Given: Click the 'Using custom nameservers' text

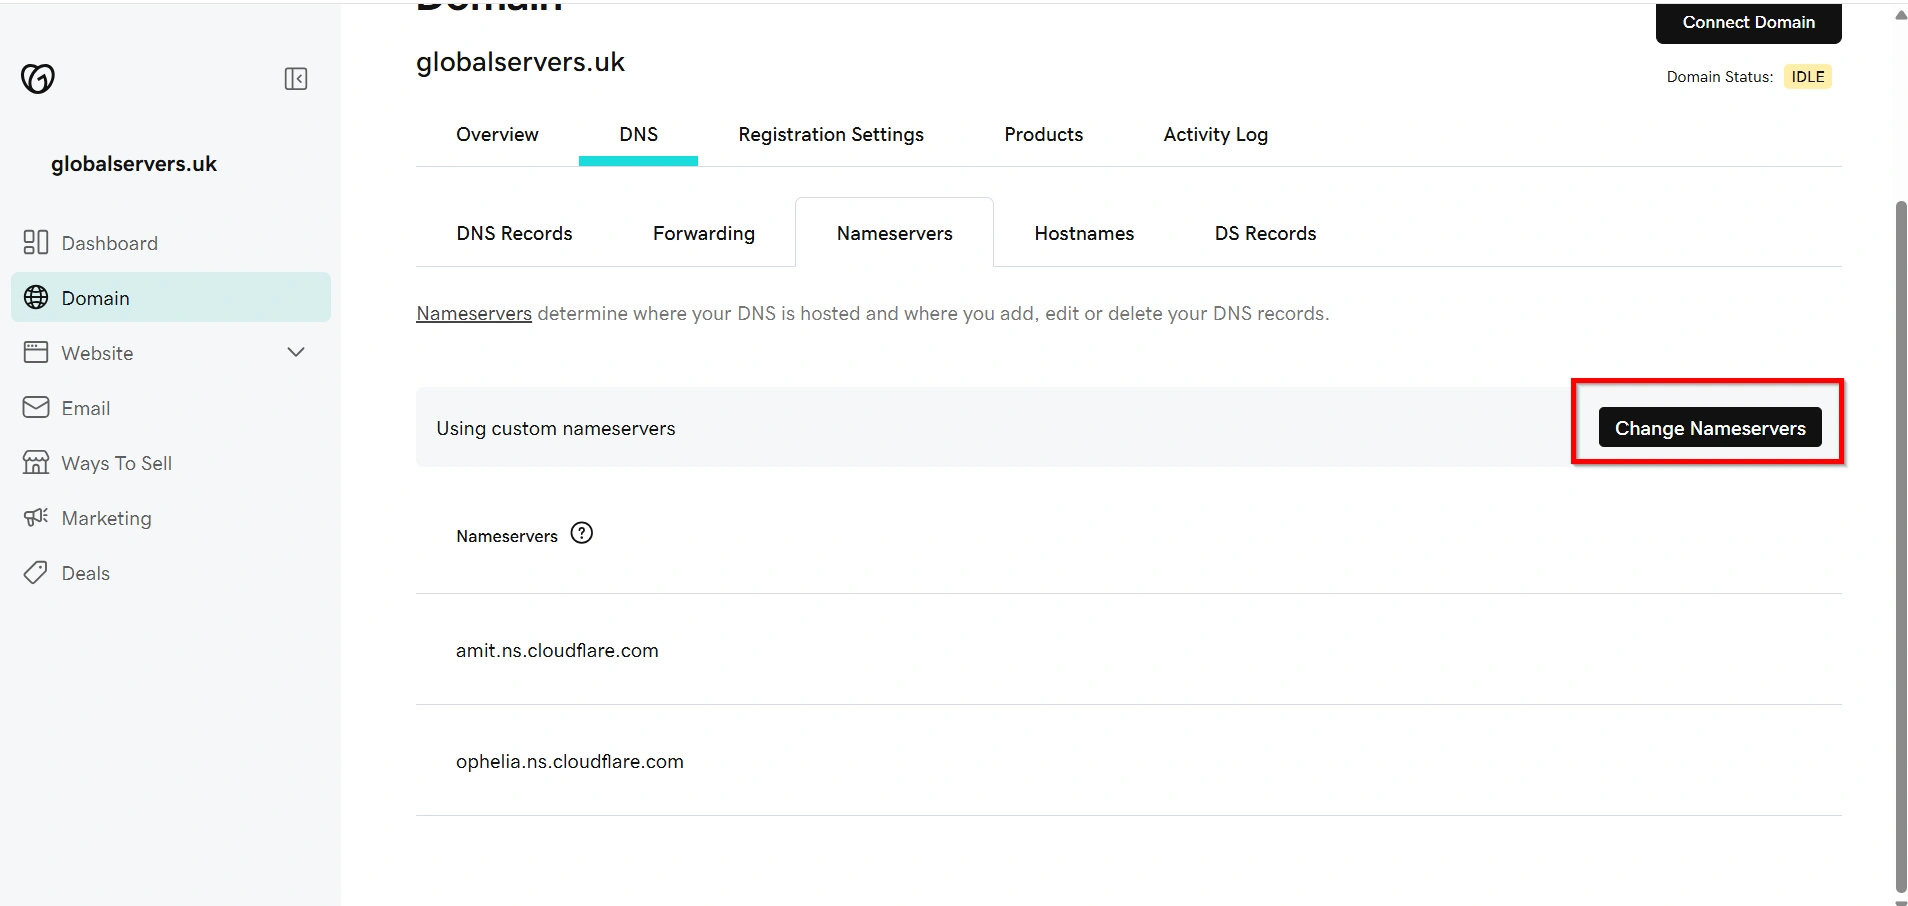Looking at the screenshot, I should [556, 428].
